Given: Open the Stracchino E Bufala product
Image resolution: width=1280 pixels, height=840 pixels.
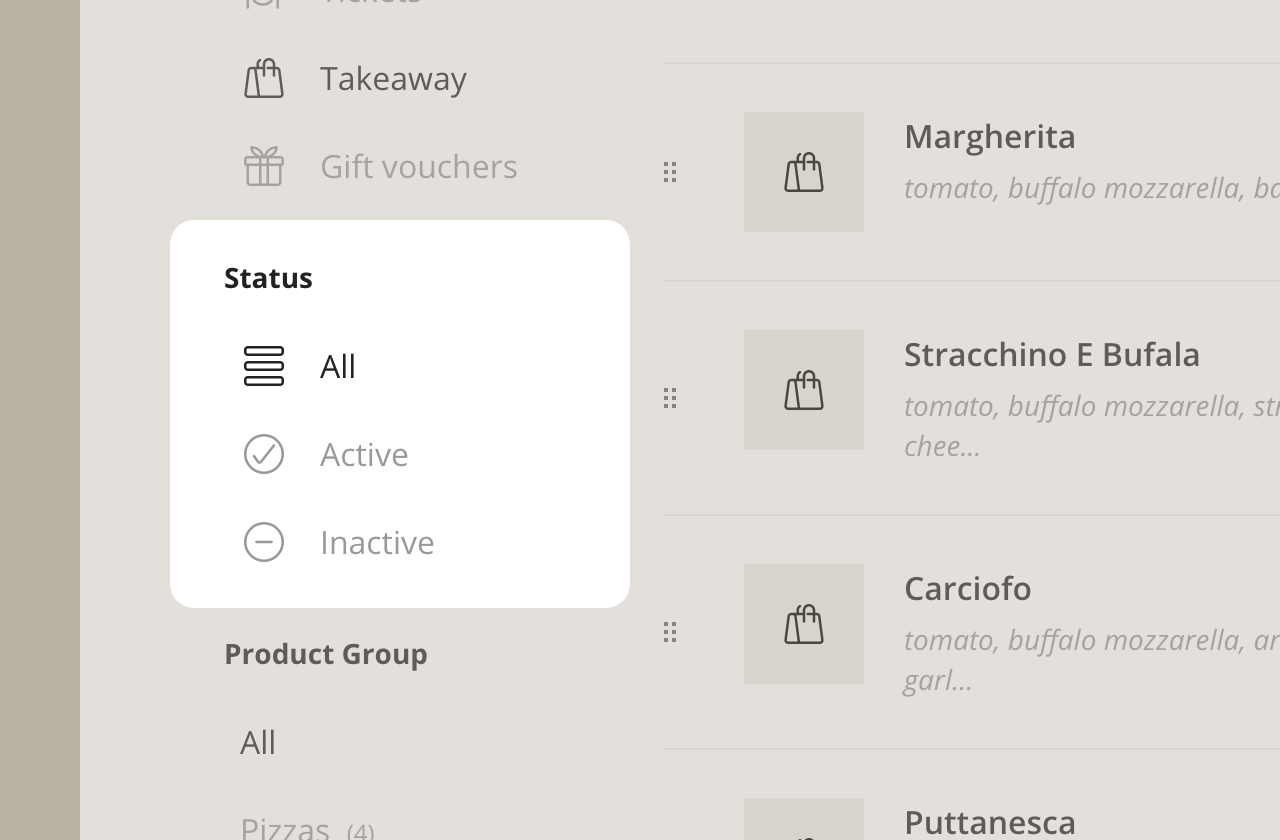Looking at the screenshot, I should (1051, 354).
